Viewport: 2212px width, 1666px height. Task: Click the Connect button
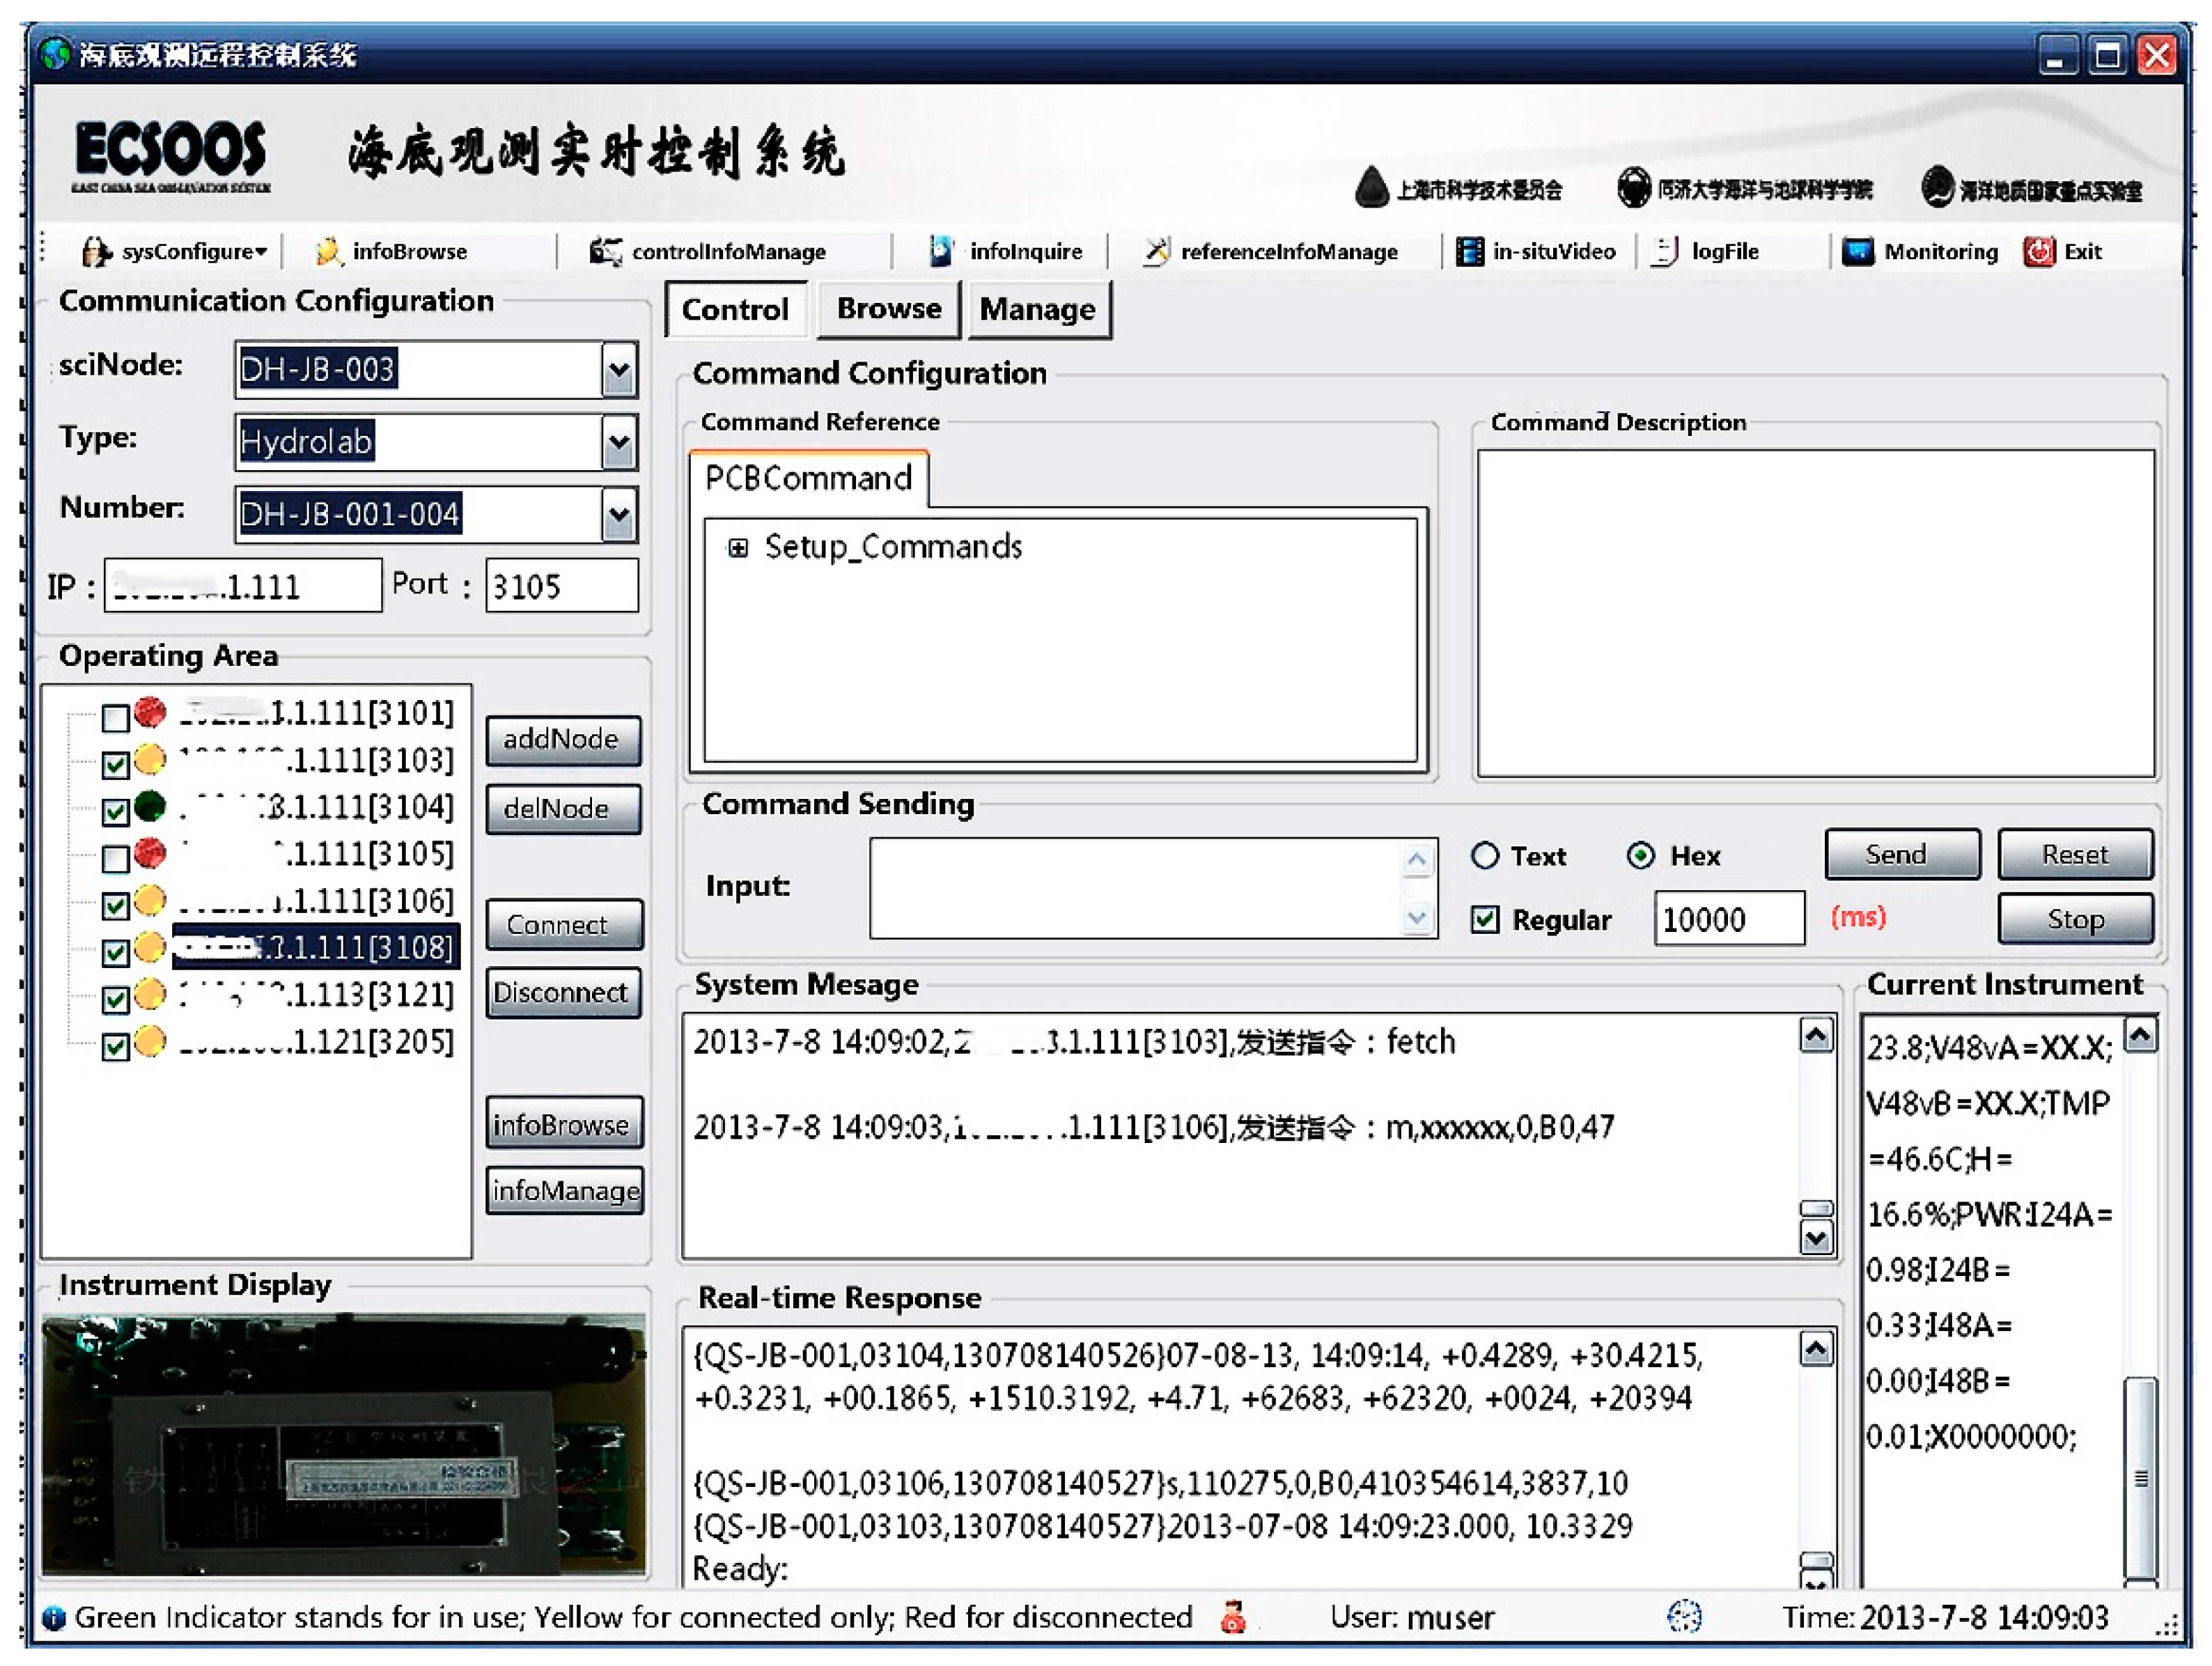[563, 924]
